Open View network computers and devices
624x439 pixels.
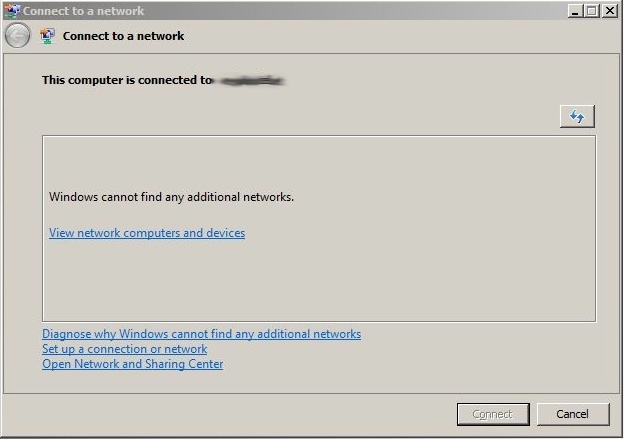coord(147,233)
